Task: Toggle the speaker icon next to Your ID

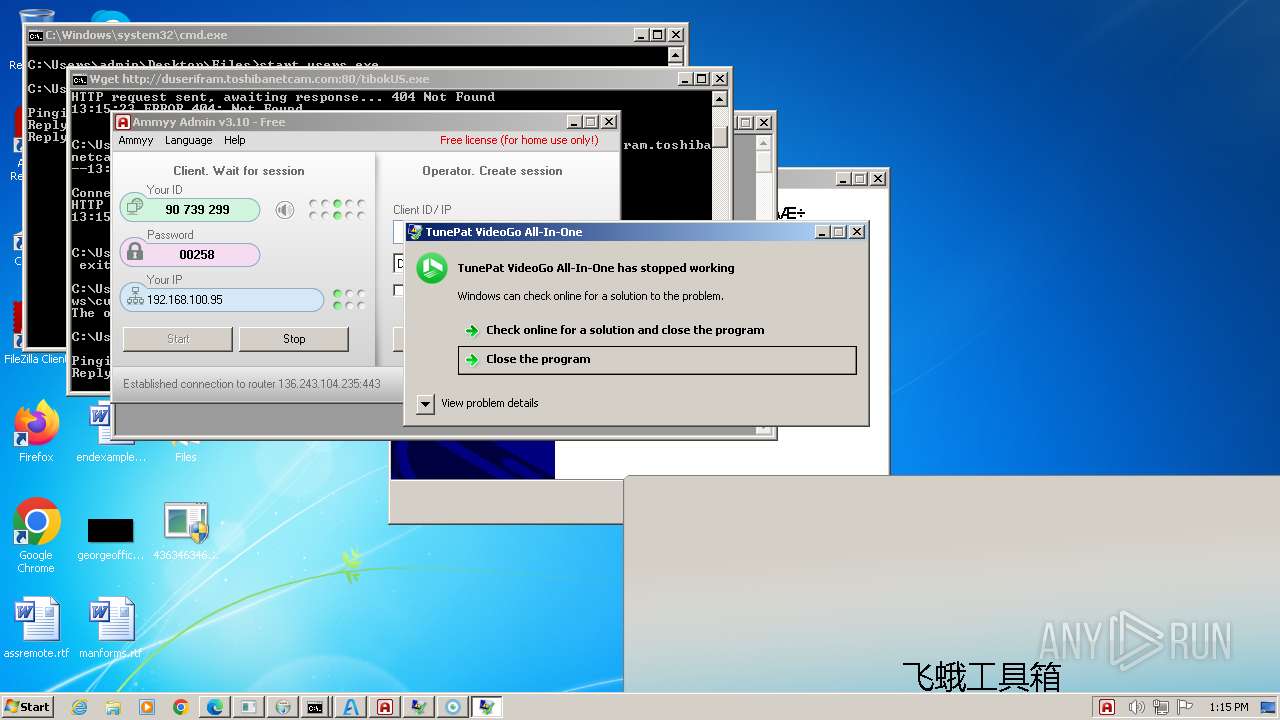Action: point(285,210)
